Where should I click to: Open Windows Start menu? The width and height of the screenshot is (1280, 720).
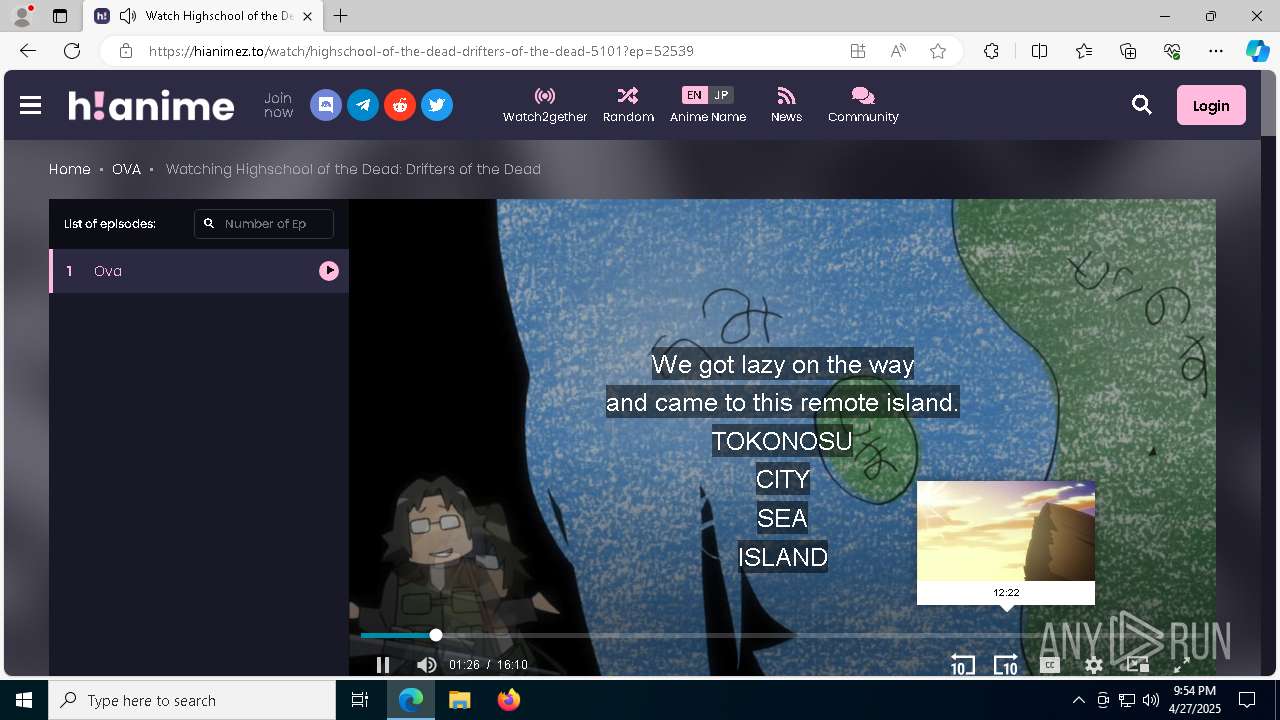[24, 700]
